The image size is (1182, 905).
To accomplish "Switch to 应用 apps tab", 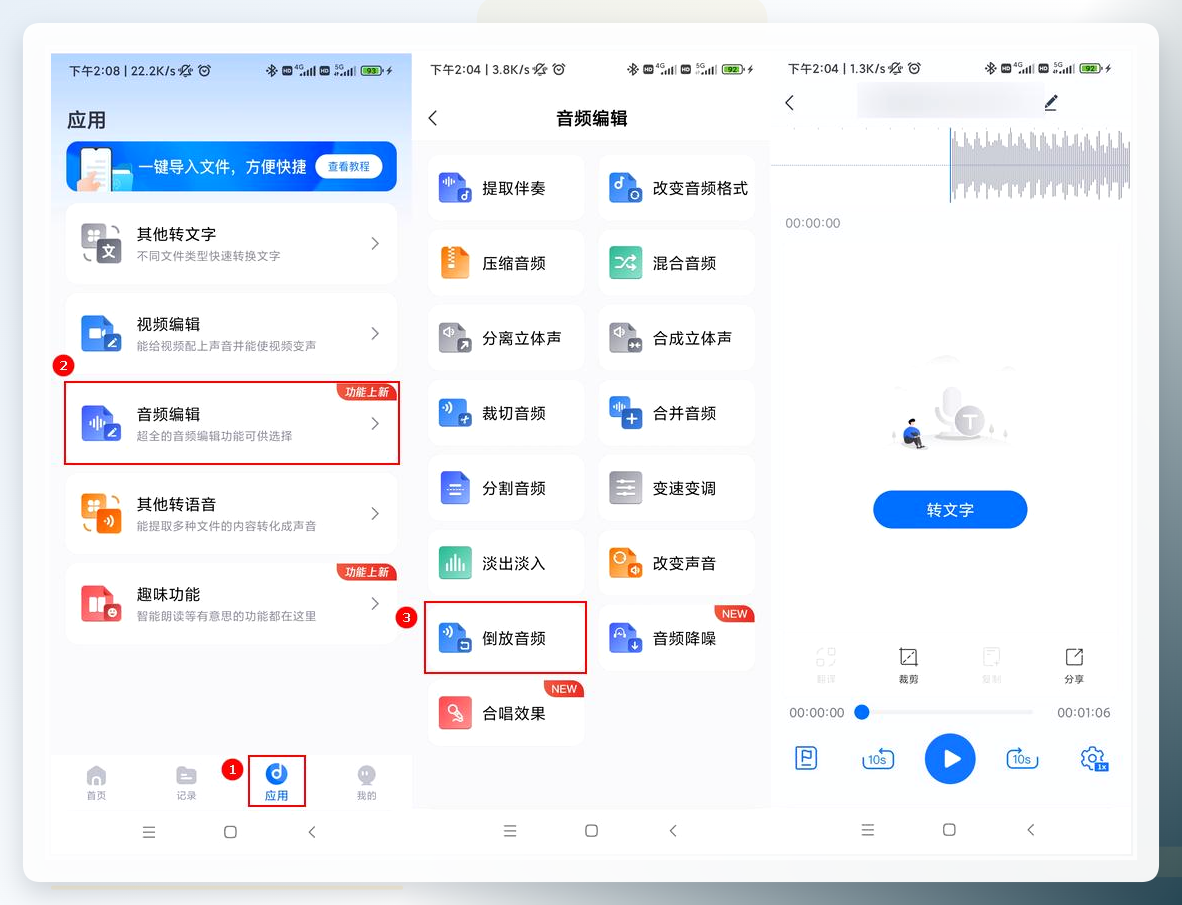I will 277,782.
